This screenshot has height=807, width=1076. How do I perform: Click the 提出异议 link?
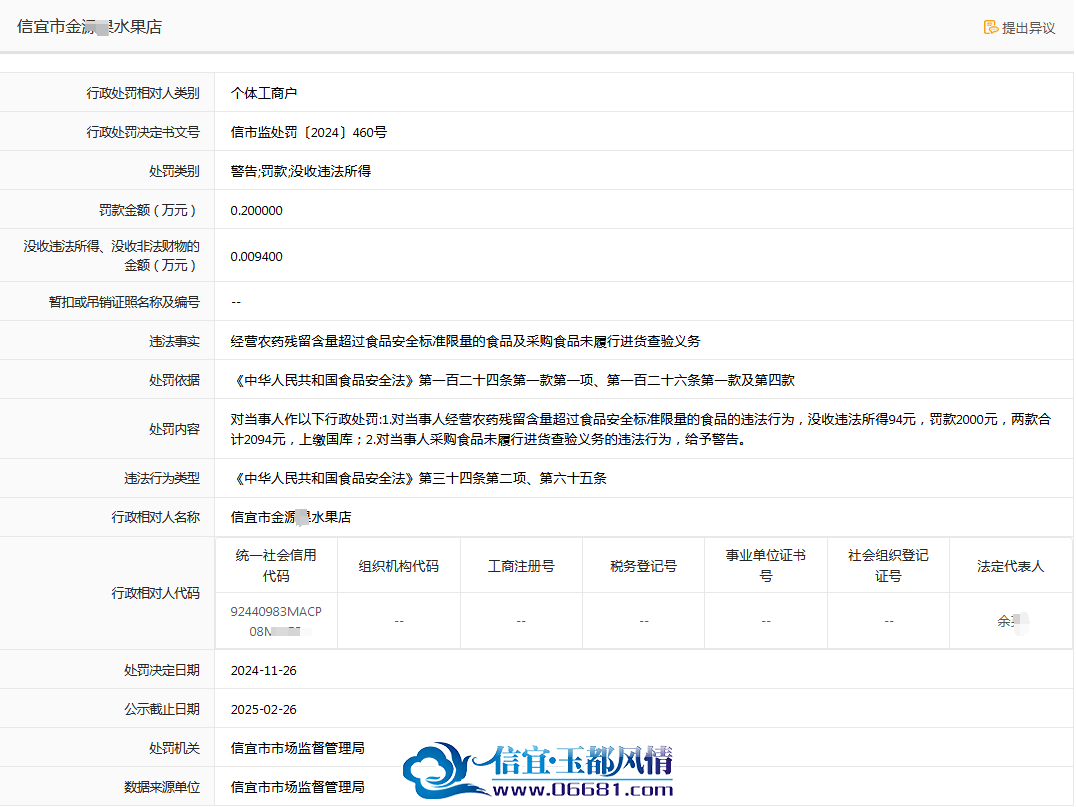[x=1019, y=27]
